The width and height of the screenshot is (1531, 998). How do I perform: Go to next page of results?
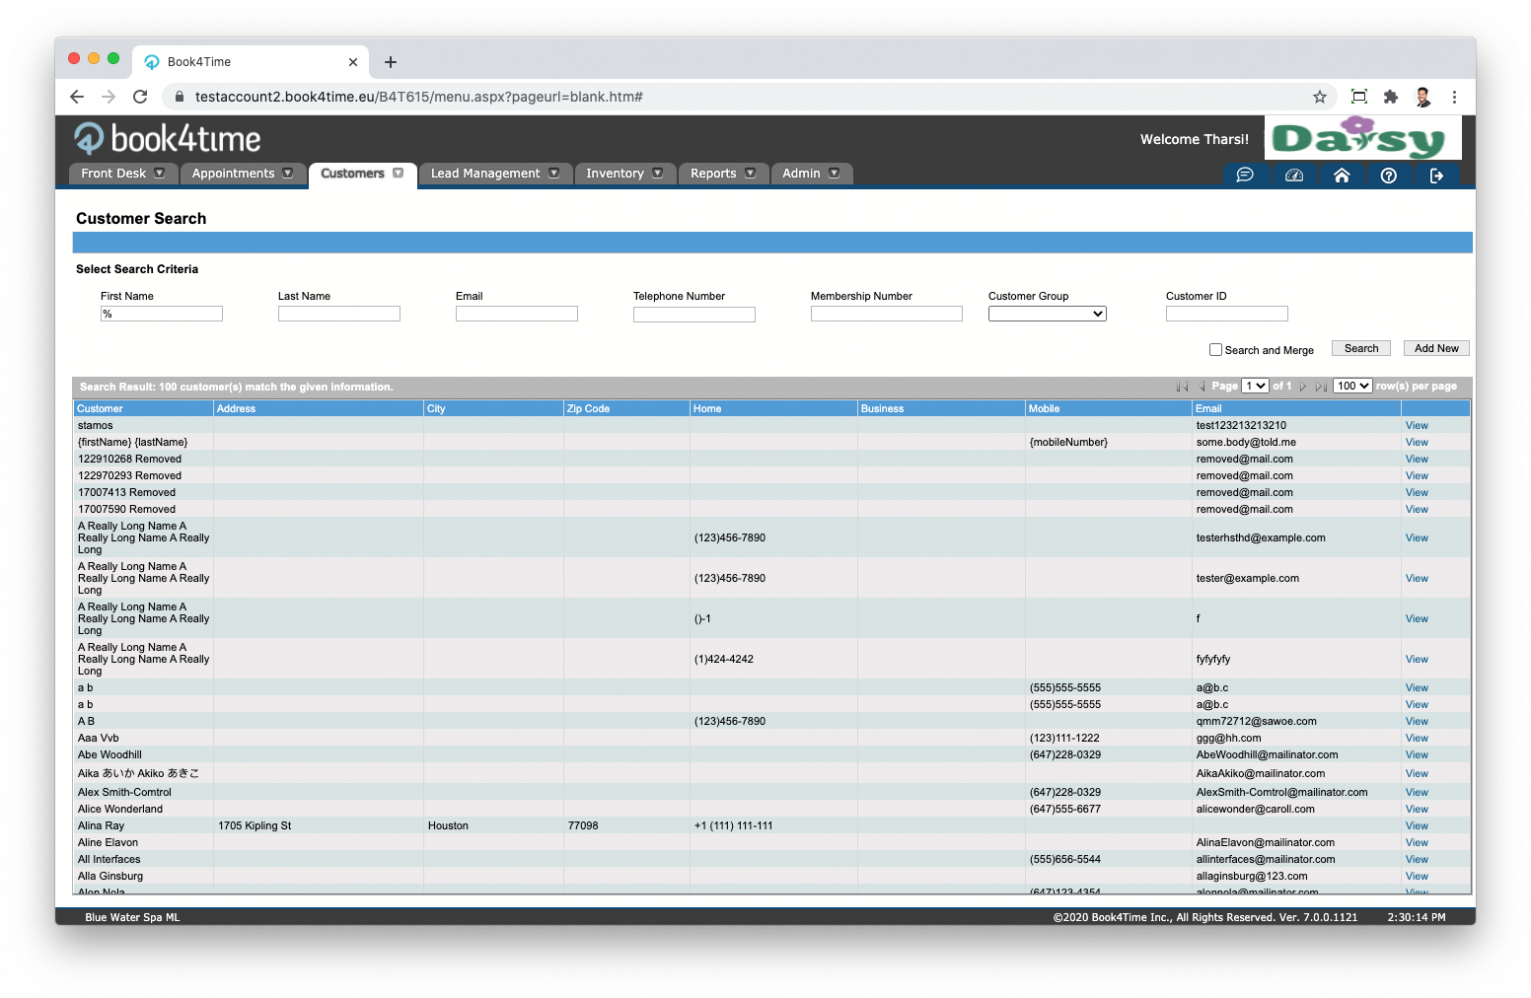coord(1303,386)
